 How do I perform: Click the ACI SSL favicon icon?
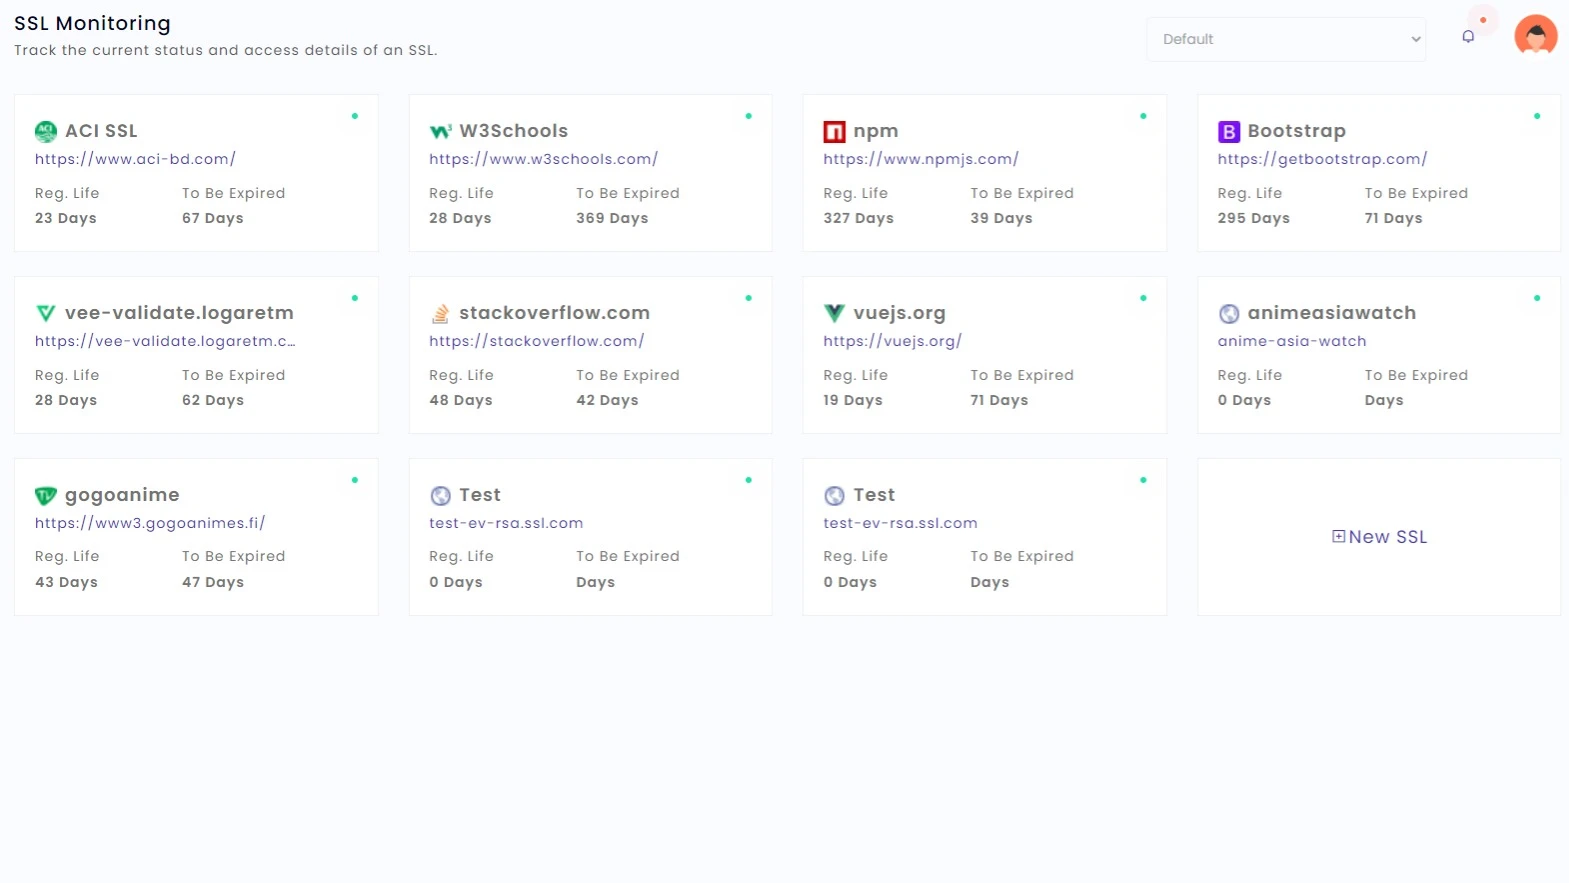click(x=46, y=131)
